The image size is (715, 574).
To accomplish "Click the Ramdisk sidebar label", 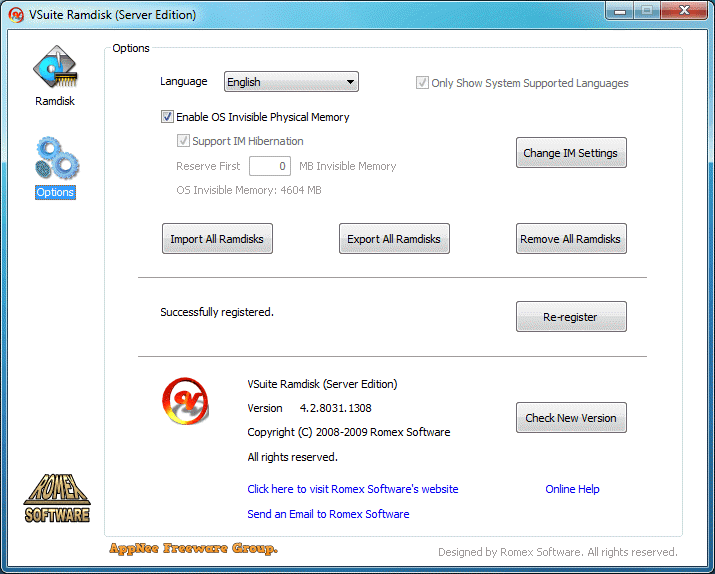I will point(55,101).
